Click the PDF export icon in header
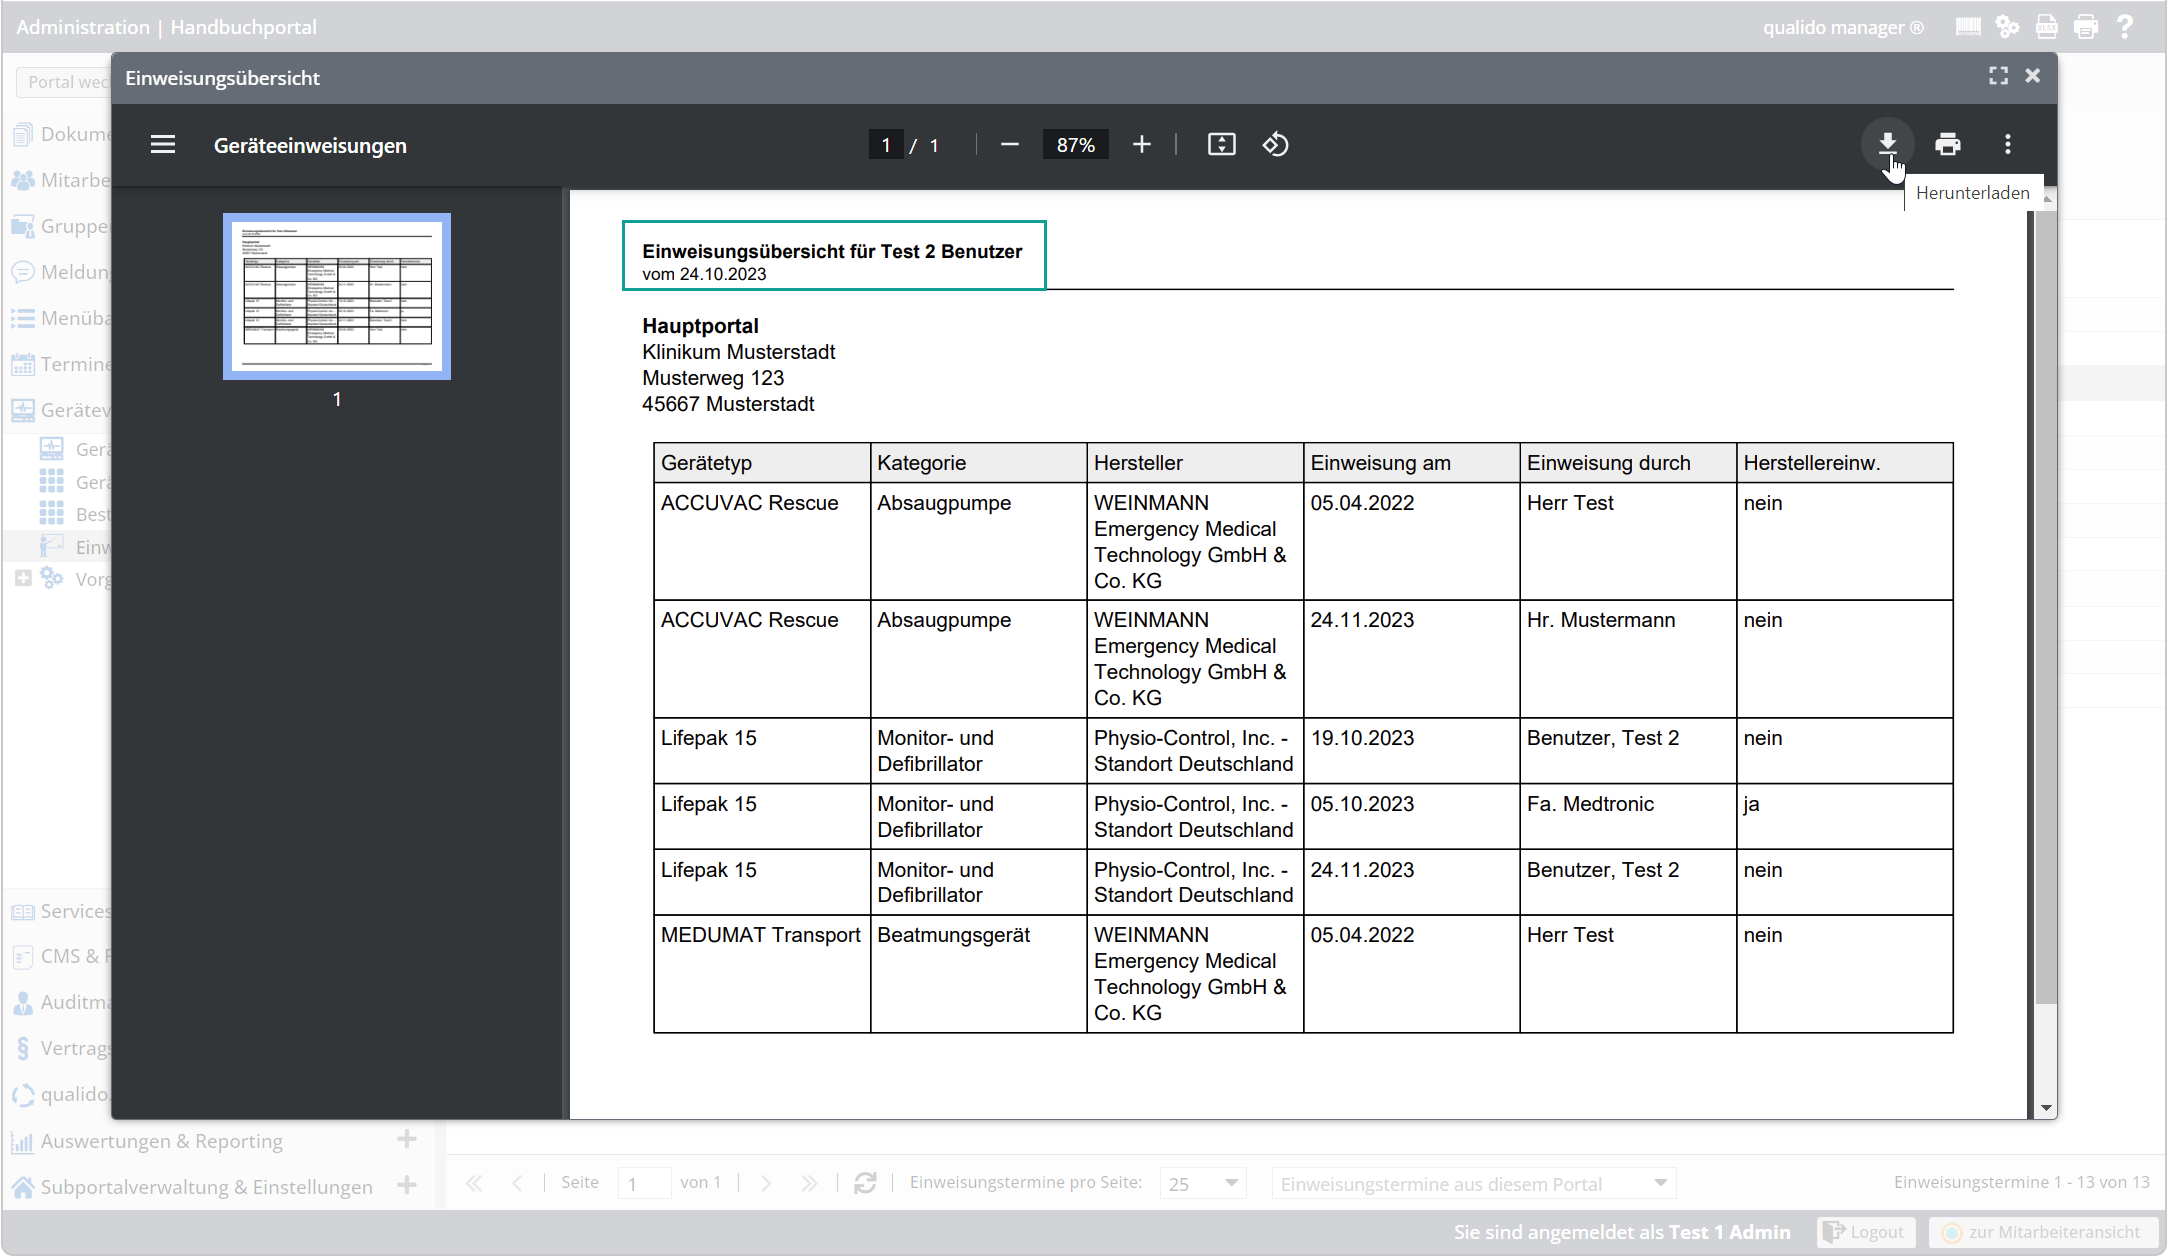This screenshot has height=1257, width=2168. 2047,27
